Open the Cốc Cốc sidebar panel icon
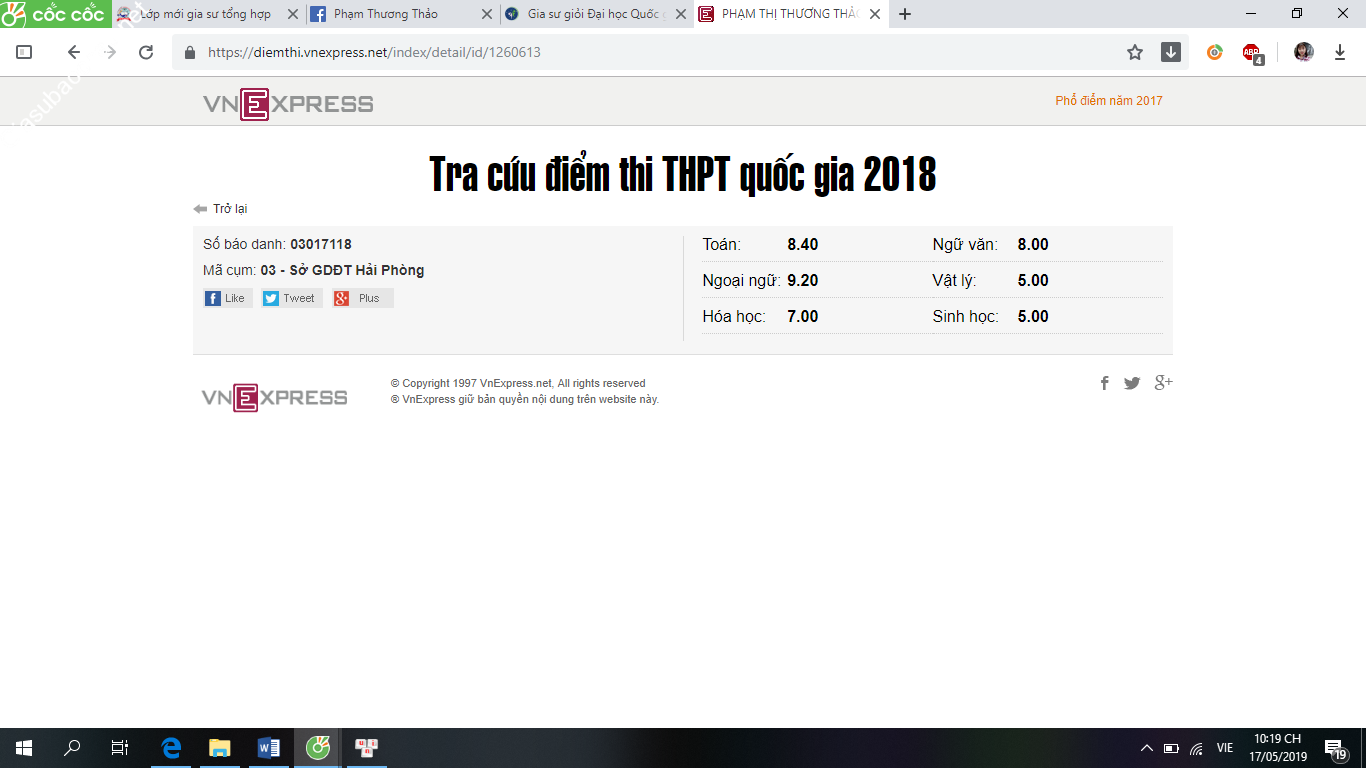 (24, 52)
